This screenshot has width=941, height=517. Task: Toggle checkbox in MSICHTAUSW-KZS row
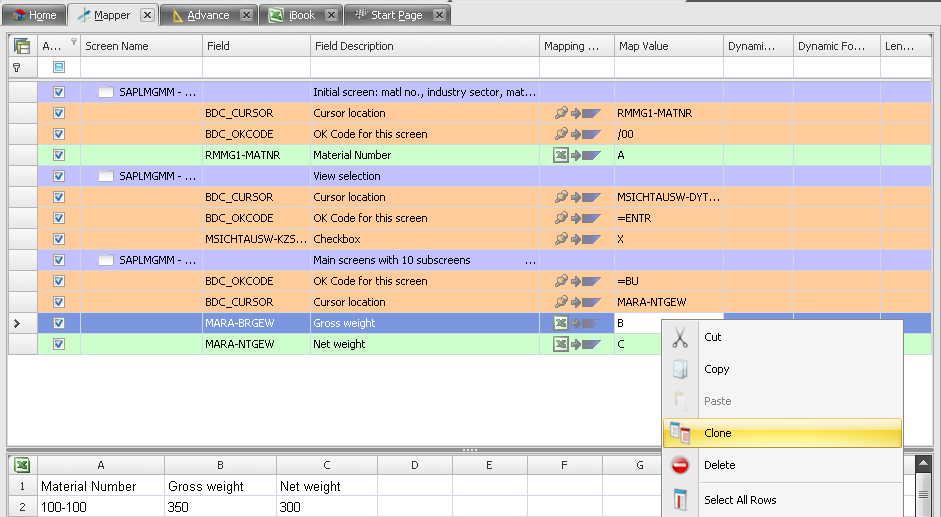(x=59, y=239)
